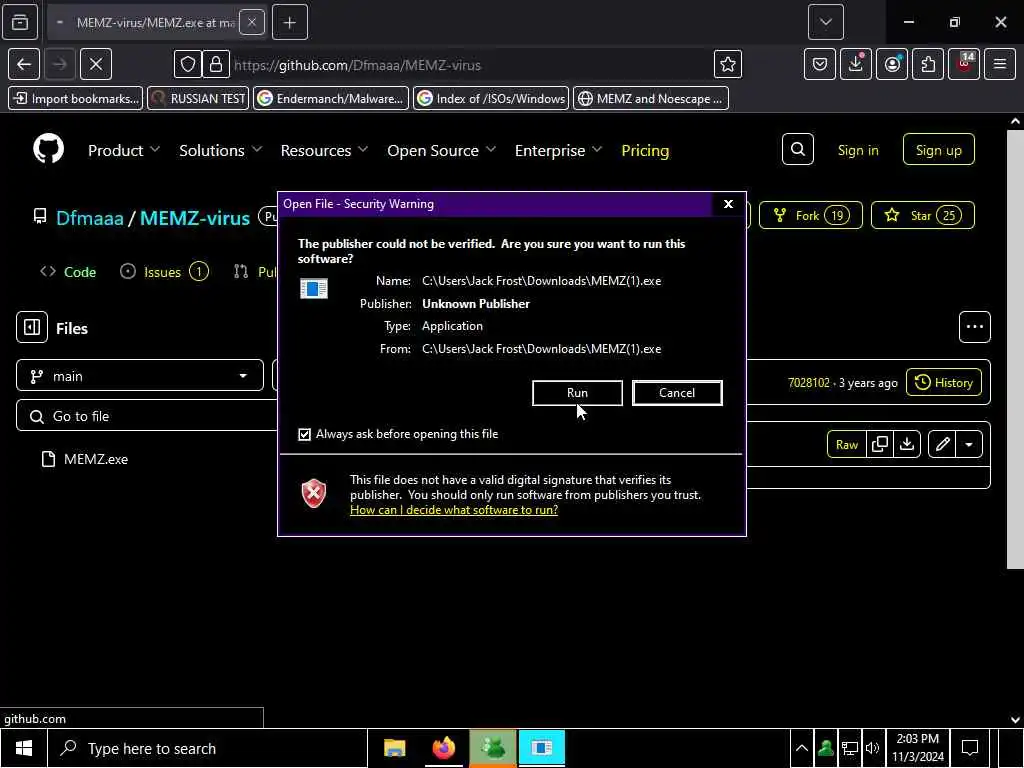The height and width of the screenshot is (768, 1024).
Task: Expand the Product menu
Action: 124,150
